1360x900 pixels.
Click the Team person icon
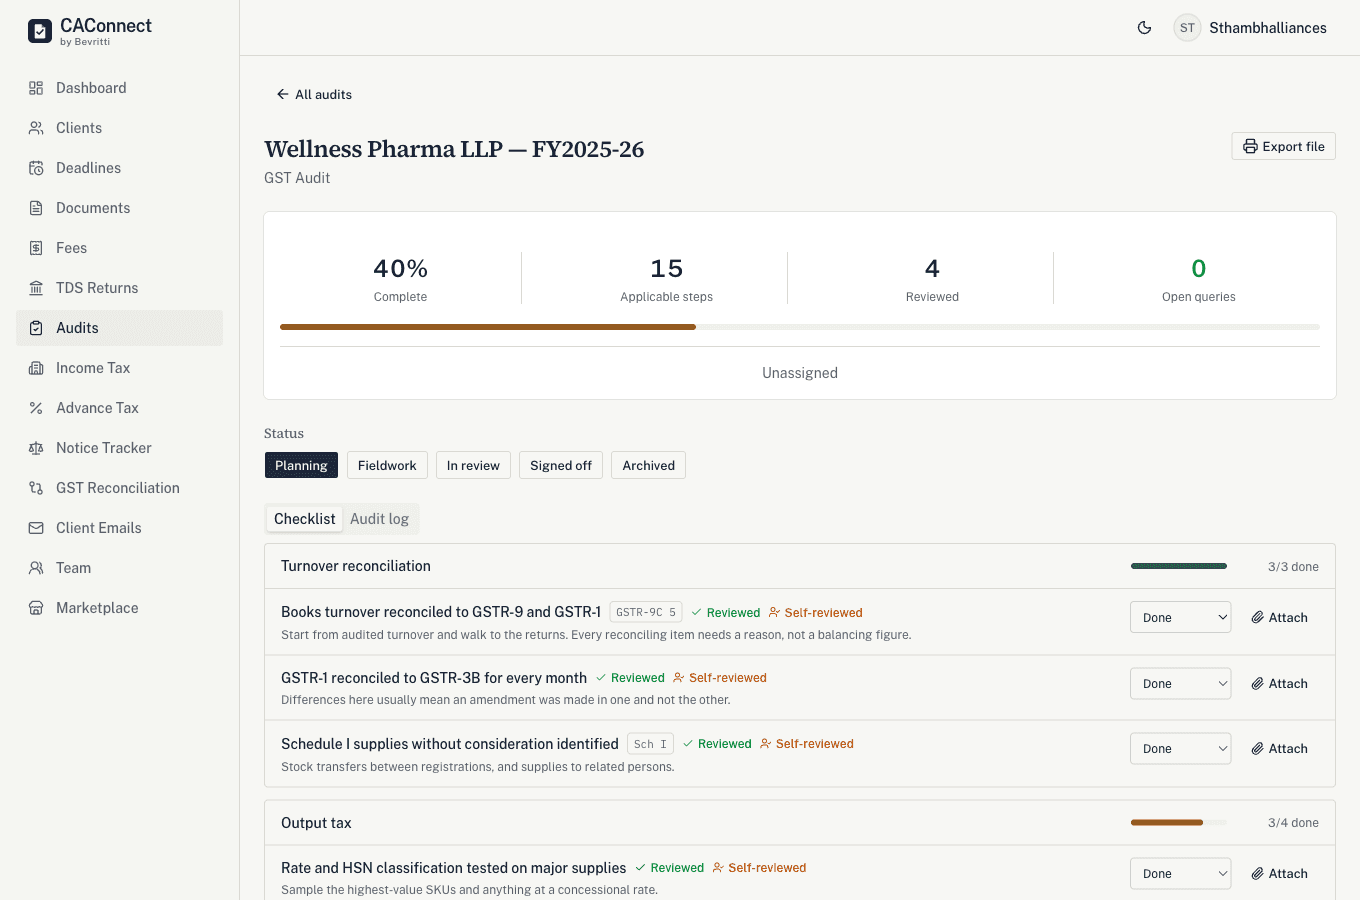click(x=36, y=568)
